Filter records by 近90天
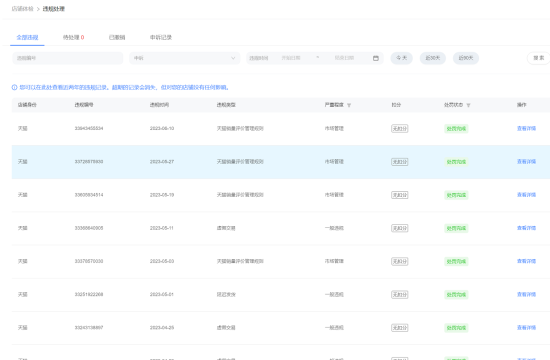 click(466, 58)
